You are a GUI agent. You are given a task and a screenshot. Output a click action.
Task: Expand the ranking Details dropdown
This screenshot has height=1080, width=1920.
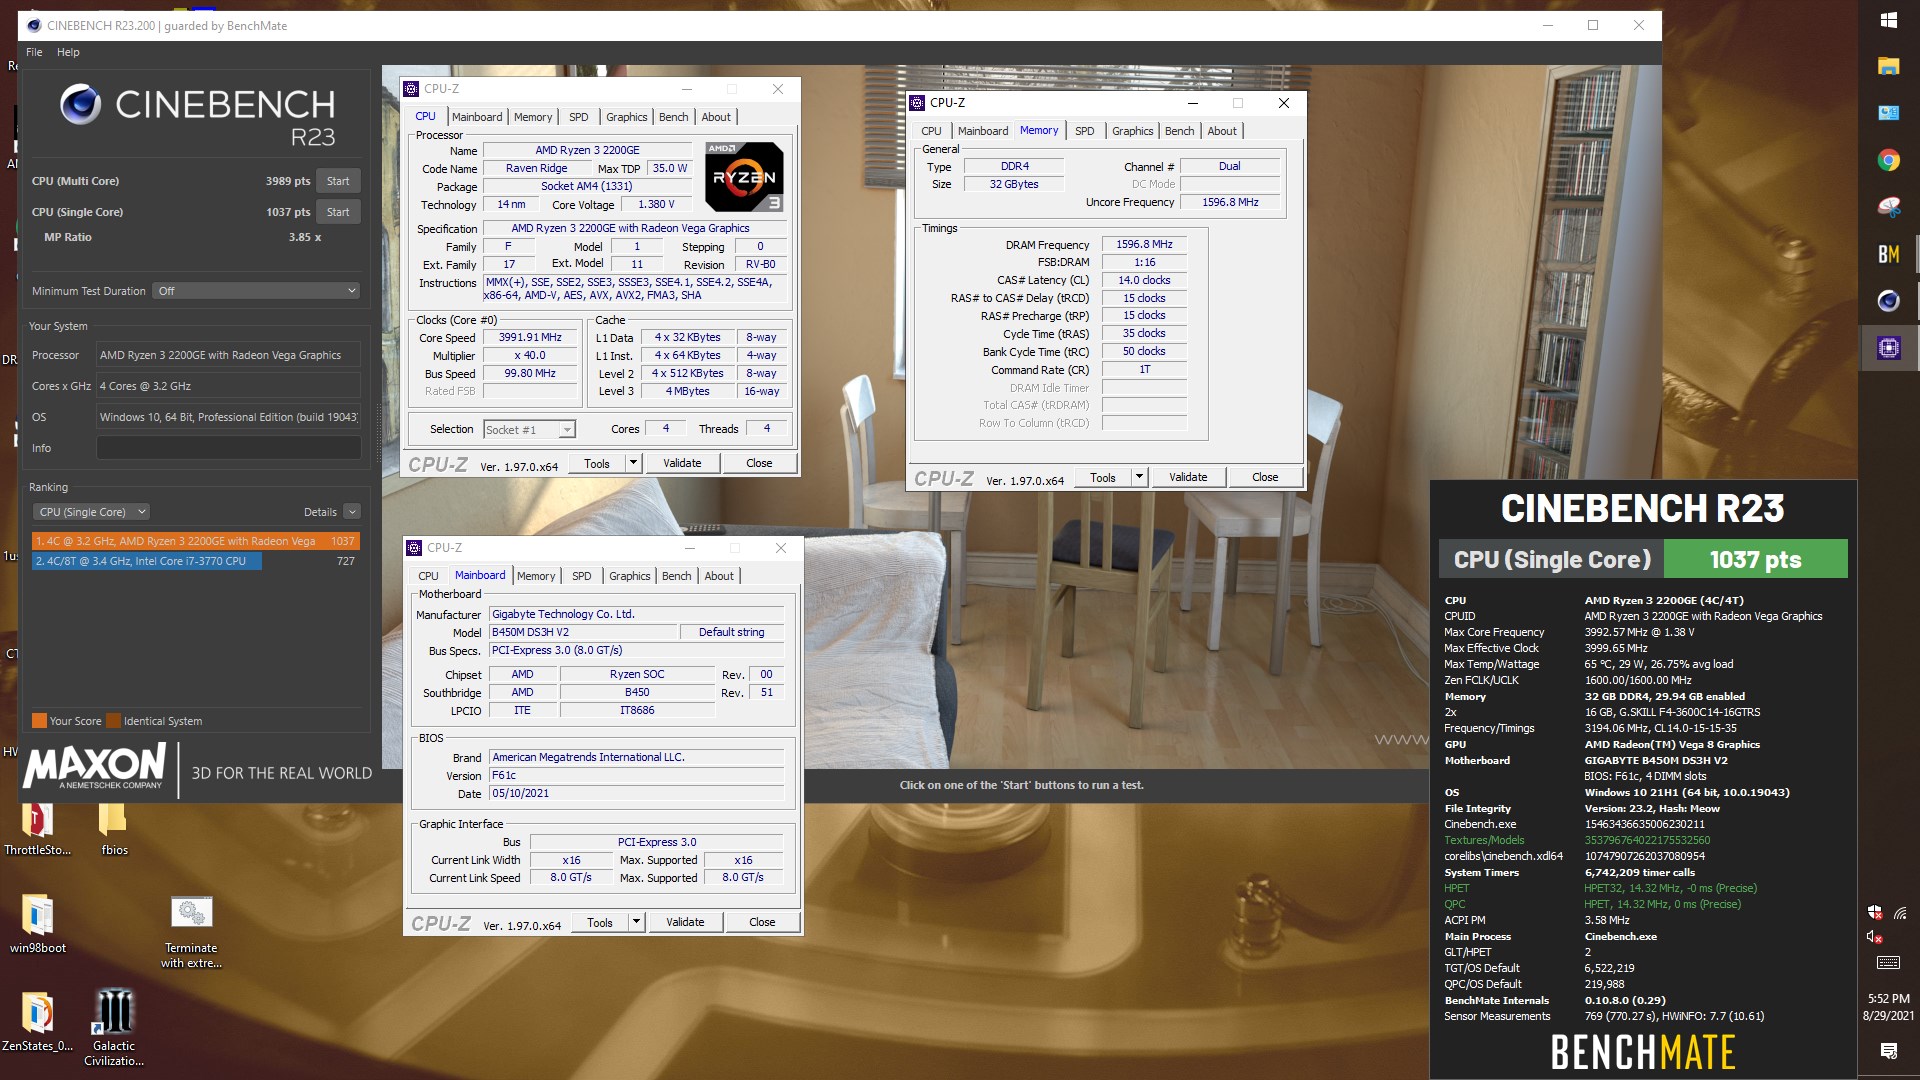pyautogui.click(x=352, y=512)
